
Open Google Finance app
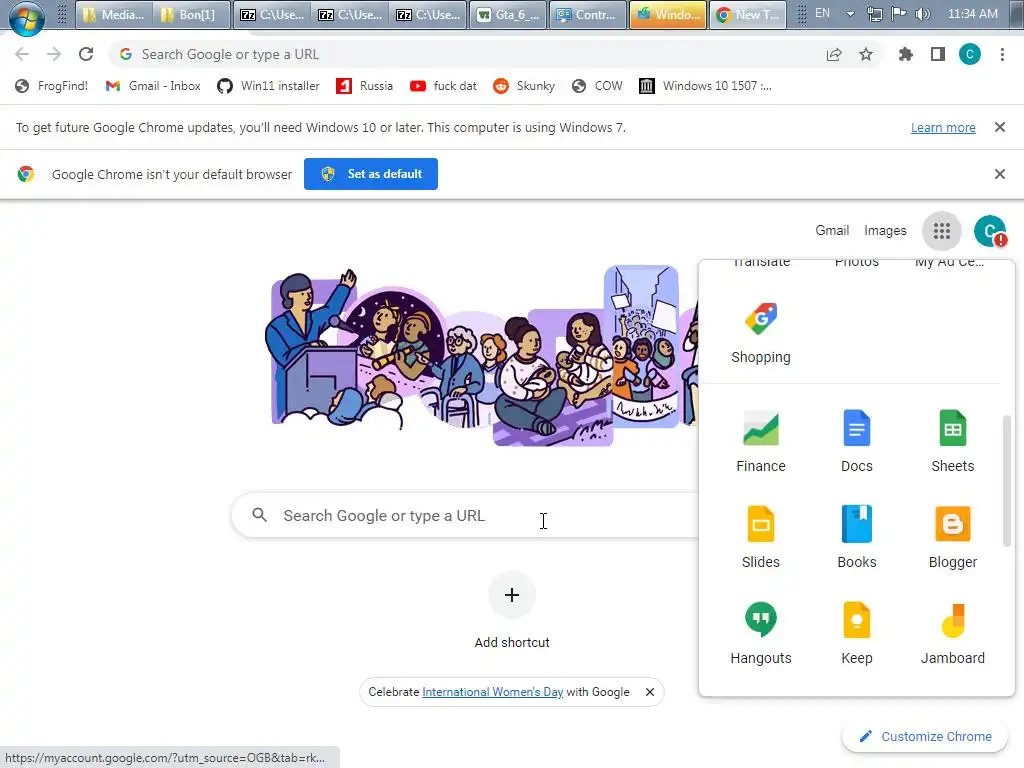pos(761,441)
